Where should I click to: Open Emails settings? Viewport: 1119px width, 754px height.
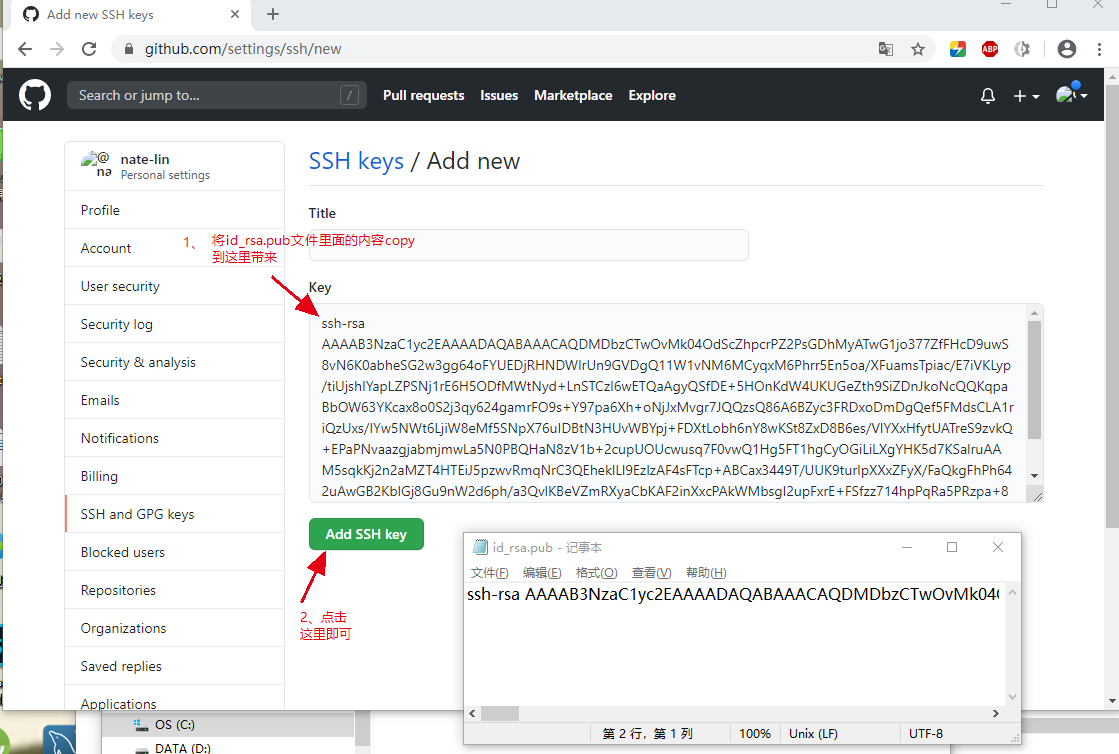(174, 400)
